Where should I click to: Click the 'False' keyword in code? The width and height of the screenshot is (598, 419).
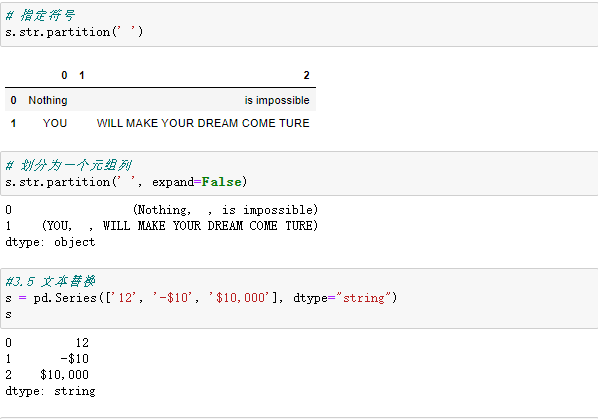pyautogui.click(x=222, y=182)
